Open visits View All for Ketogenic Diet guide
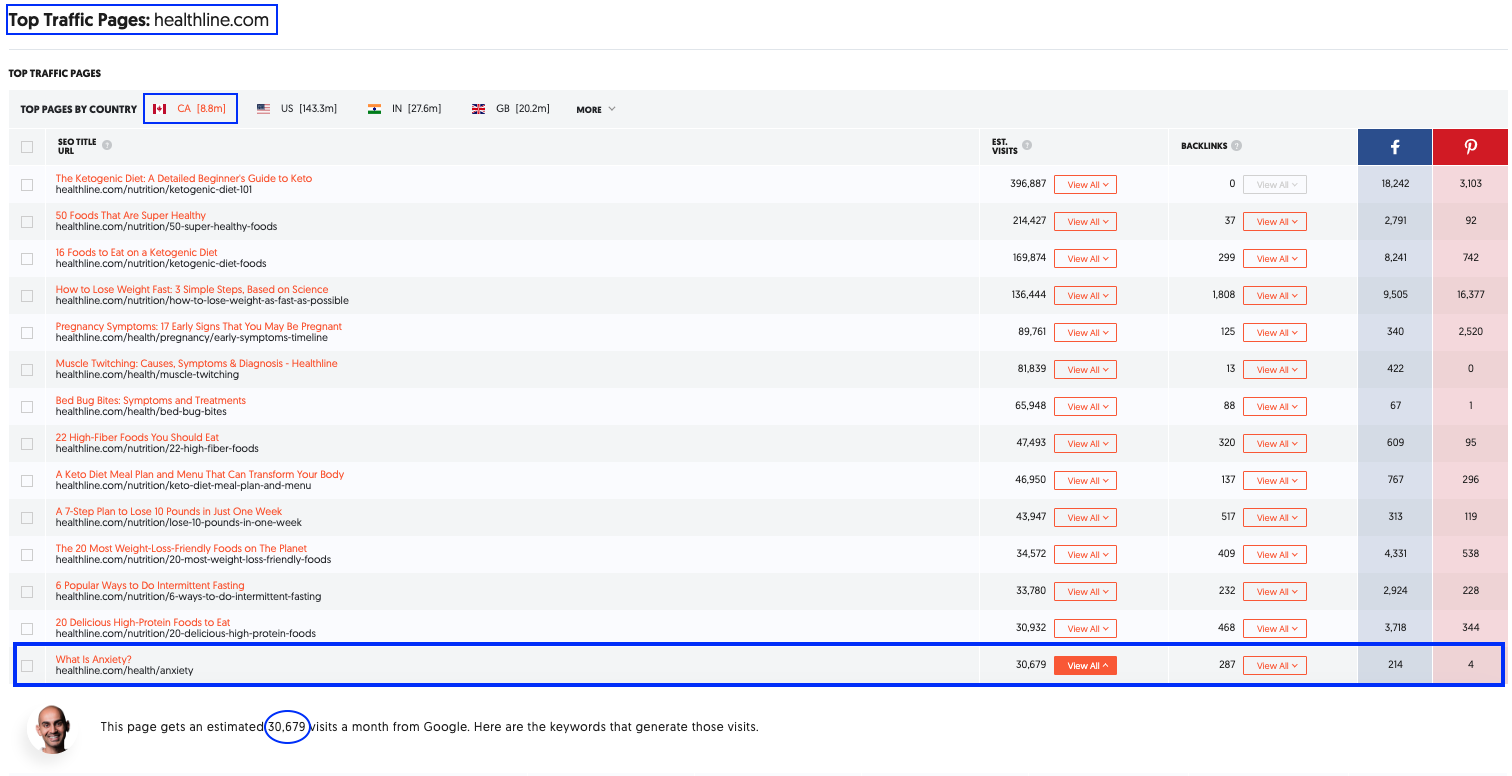This screenshot has width=1512, height=776. pos(1085,184)
